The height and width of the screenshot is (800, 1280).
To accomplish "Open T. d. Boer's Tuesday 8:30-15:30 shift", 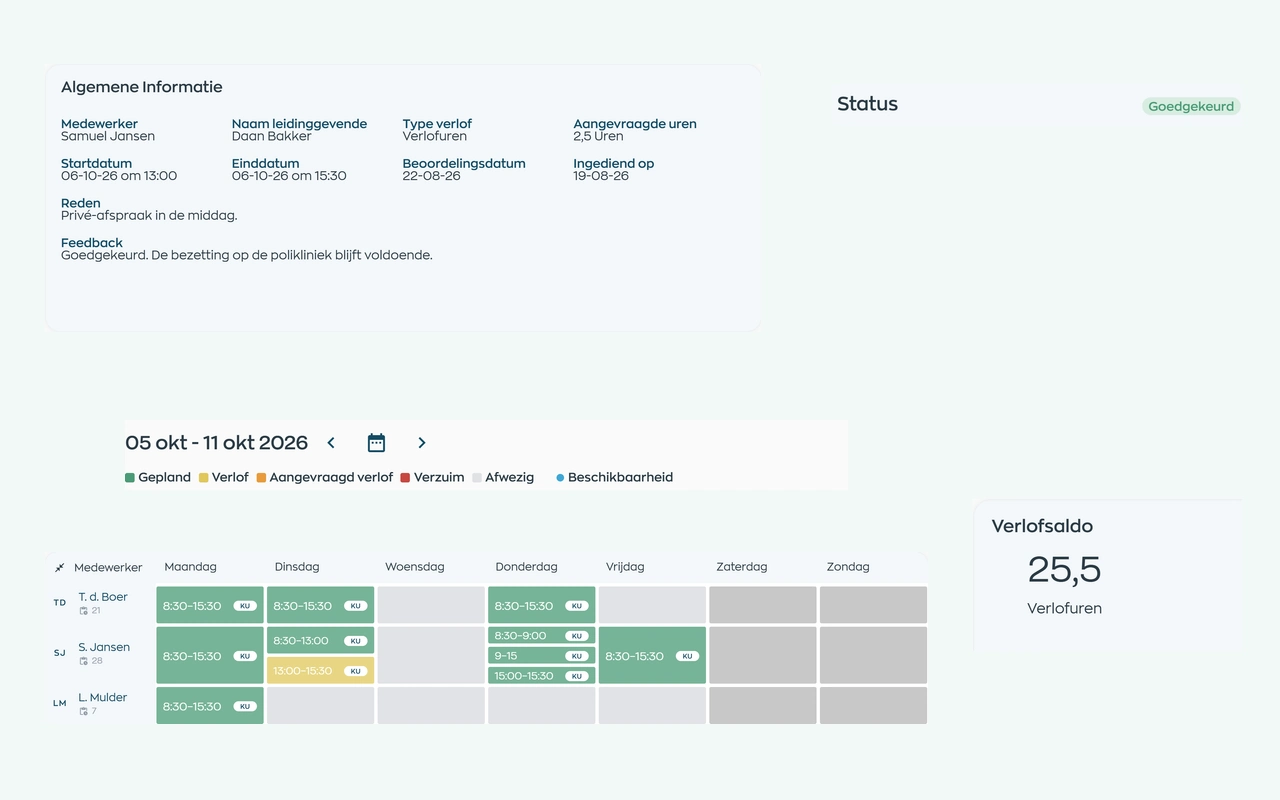I will click(320, 605).
